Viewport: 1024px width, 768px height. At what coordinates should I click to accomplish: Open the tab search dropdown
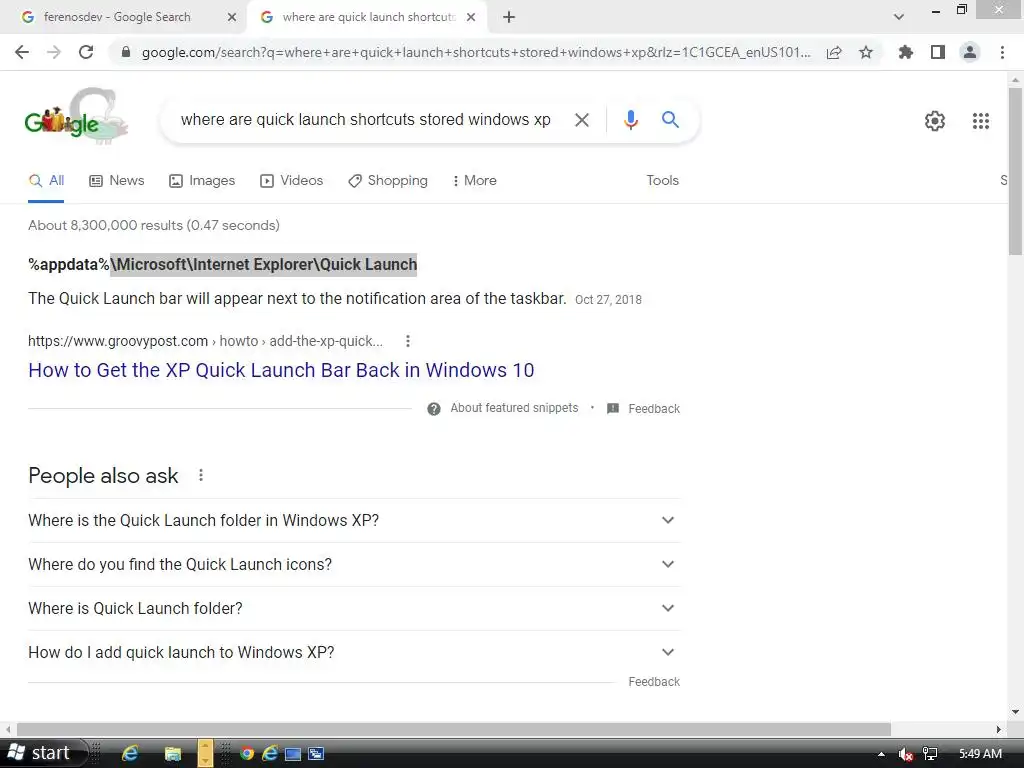(x=899, y=17)
